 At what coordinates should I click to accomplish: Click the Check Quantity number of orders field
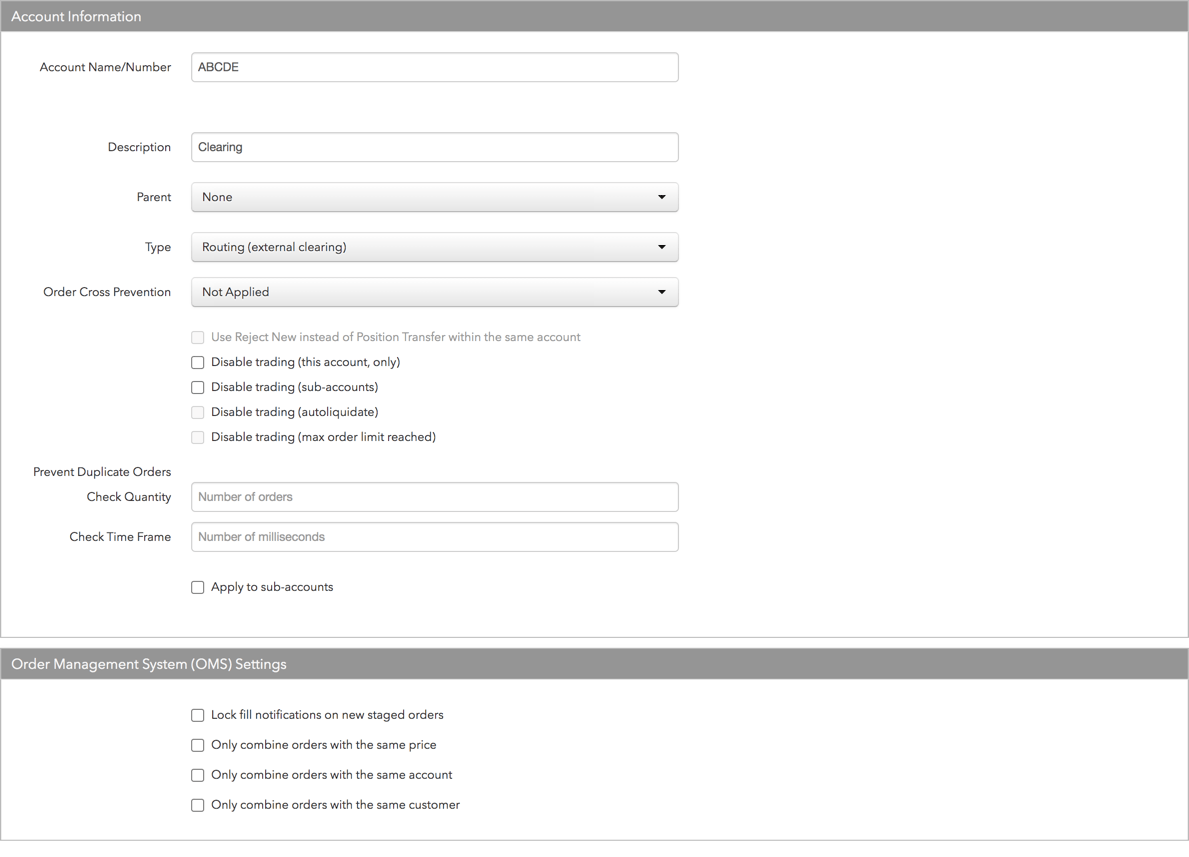435,497
